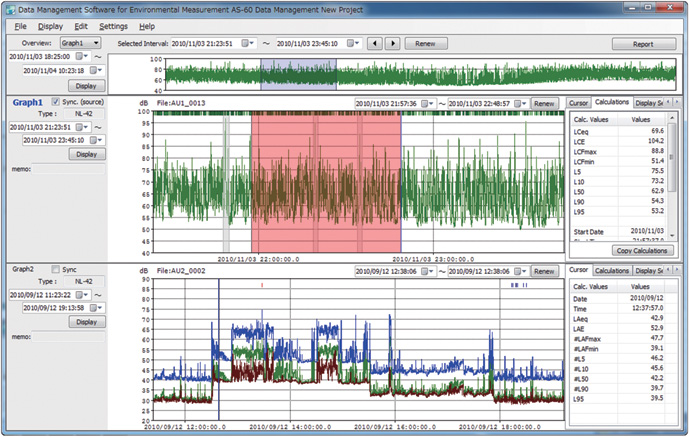Click the previous interval left arrow button
The height and width of the screenshot is (437, 689).
(x=375, y=44)
